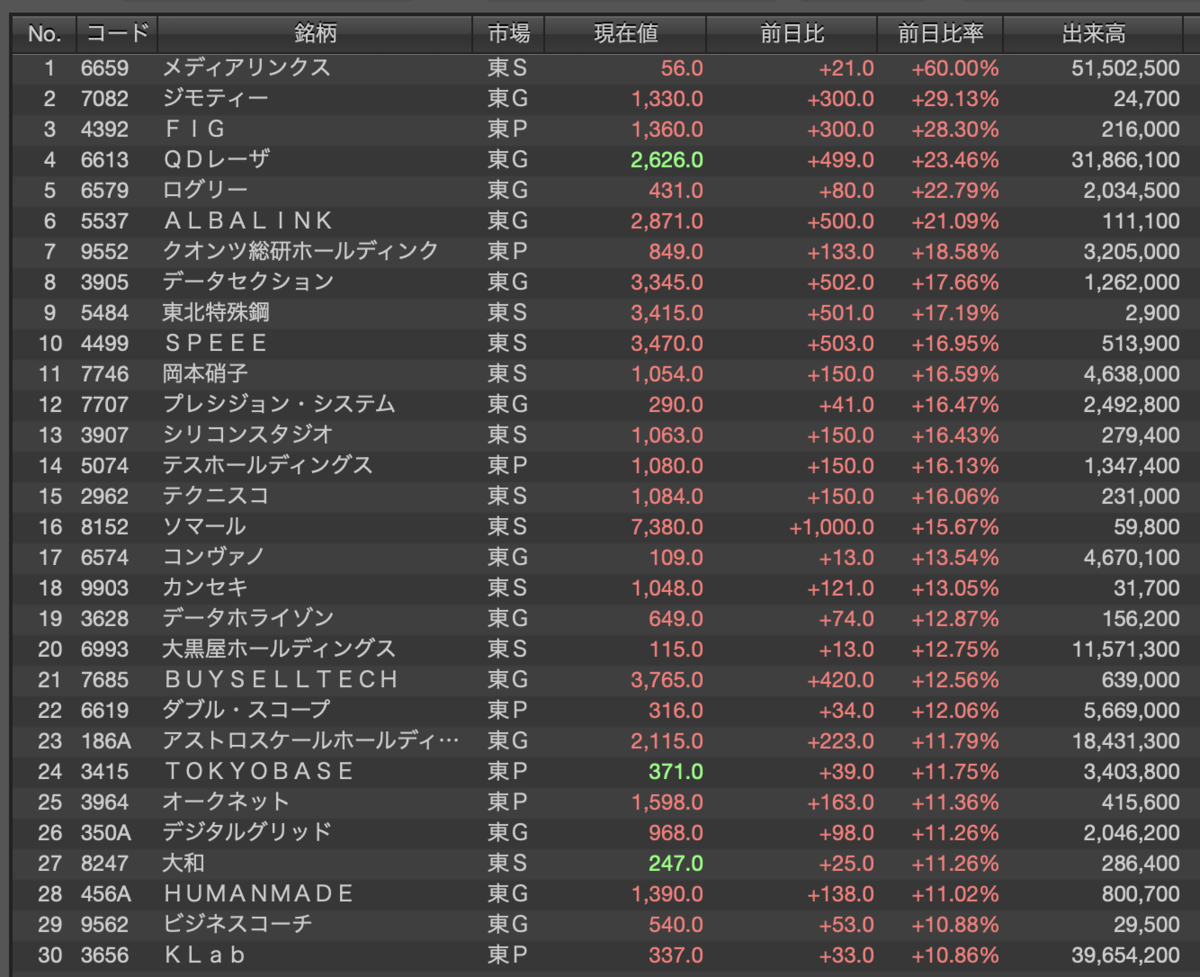Image resolution: width=1200 pixels, height=977 pixels.
Task: Select the ＨＵＭＡＮＭＡＤＥ stock name
Action: 258,894
